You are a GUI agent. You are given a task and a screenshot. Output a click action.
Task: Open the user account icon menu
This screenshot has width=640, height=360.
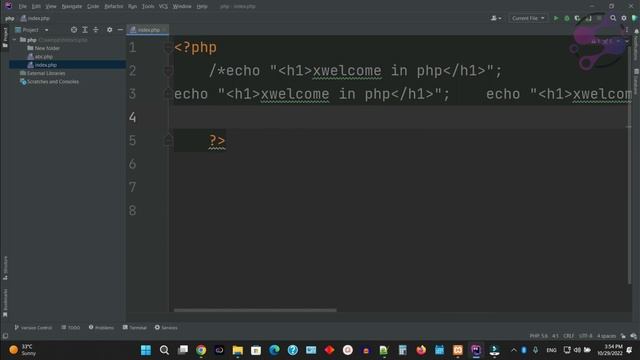496,18
